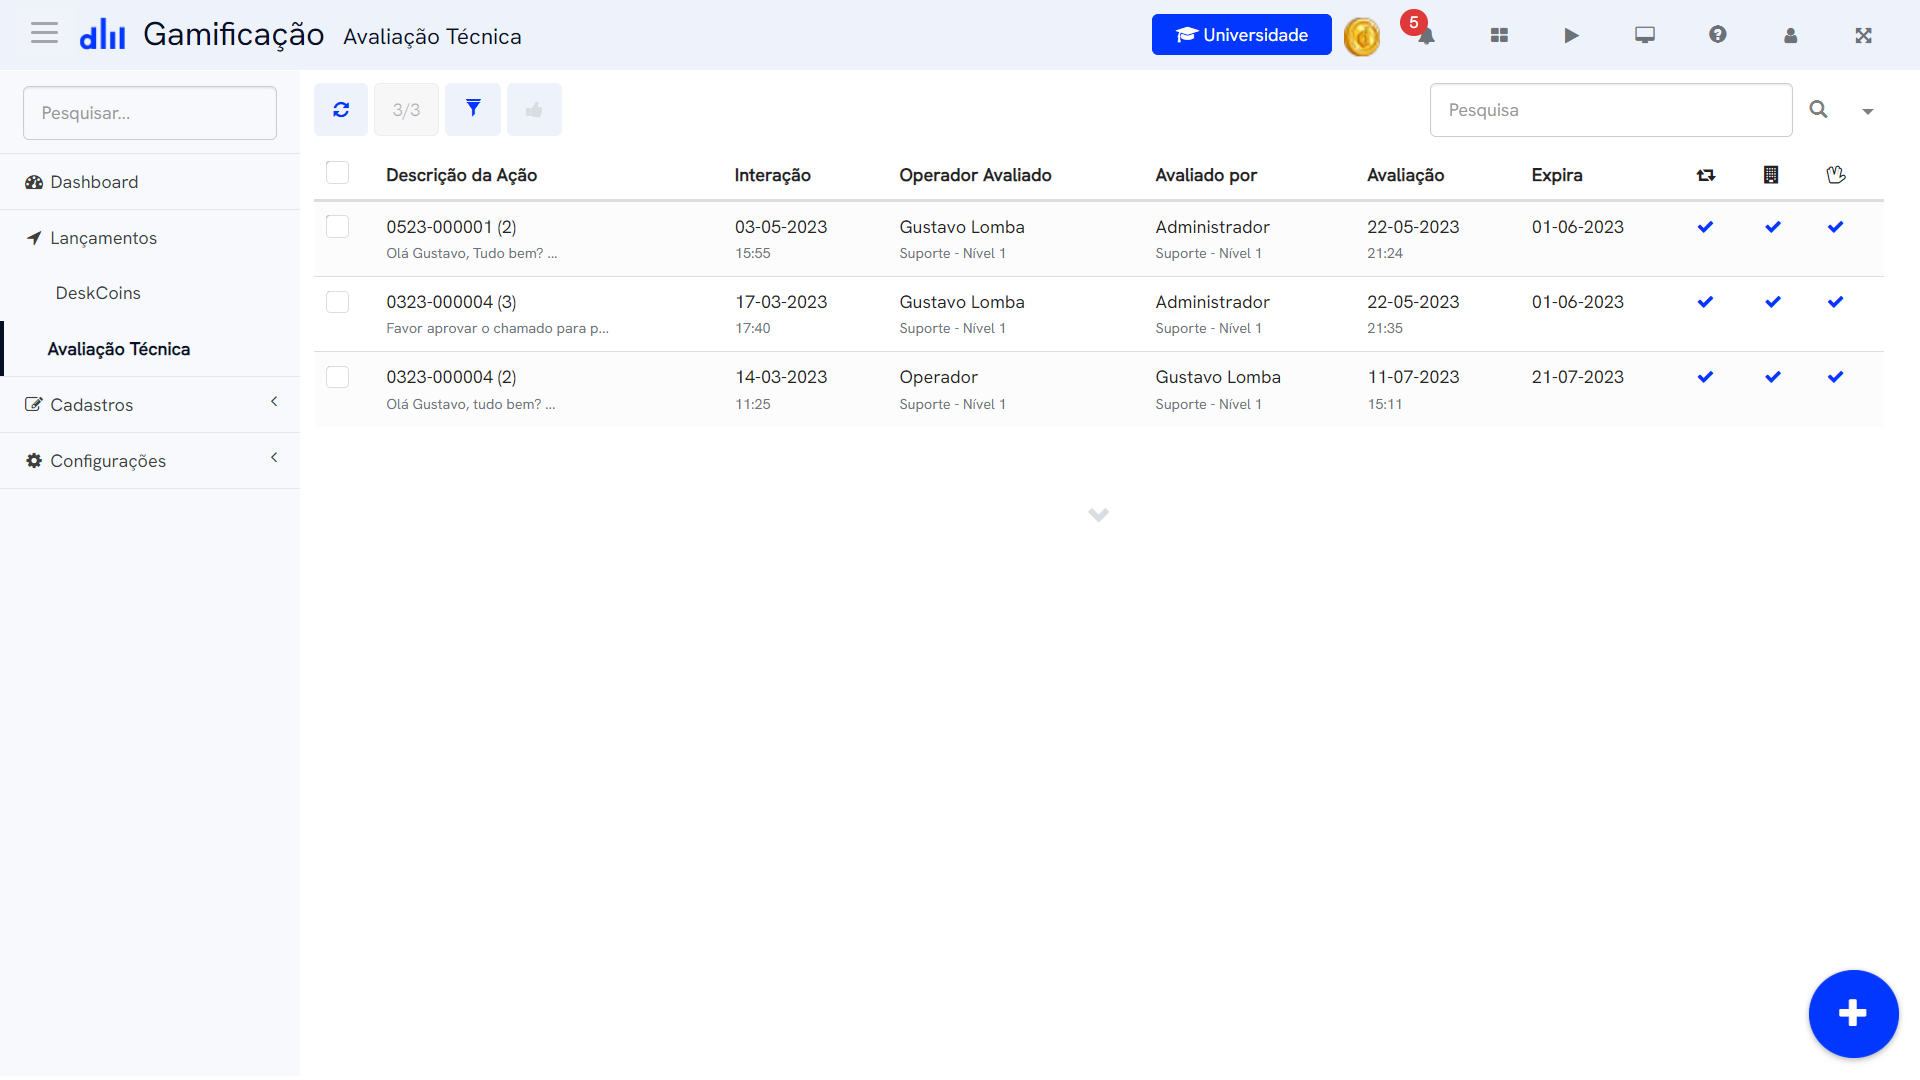Toggle fullscreen expand icon

[x=1863, y=35]
